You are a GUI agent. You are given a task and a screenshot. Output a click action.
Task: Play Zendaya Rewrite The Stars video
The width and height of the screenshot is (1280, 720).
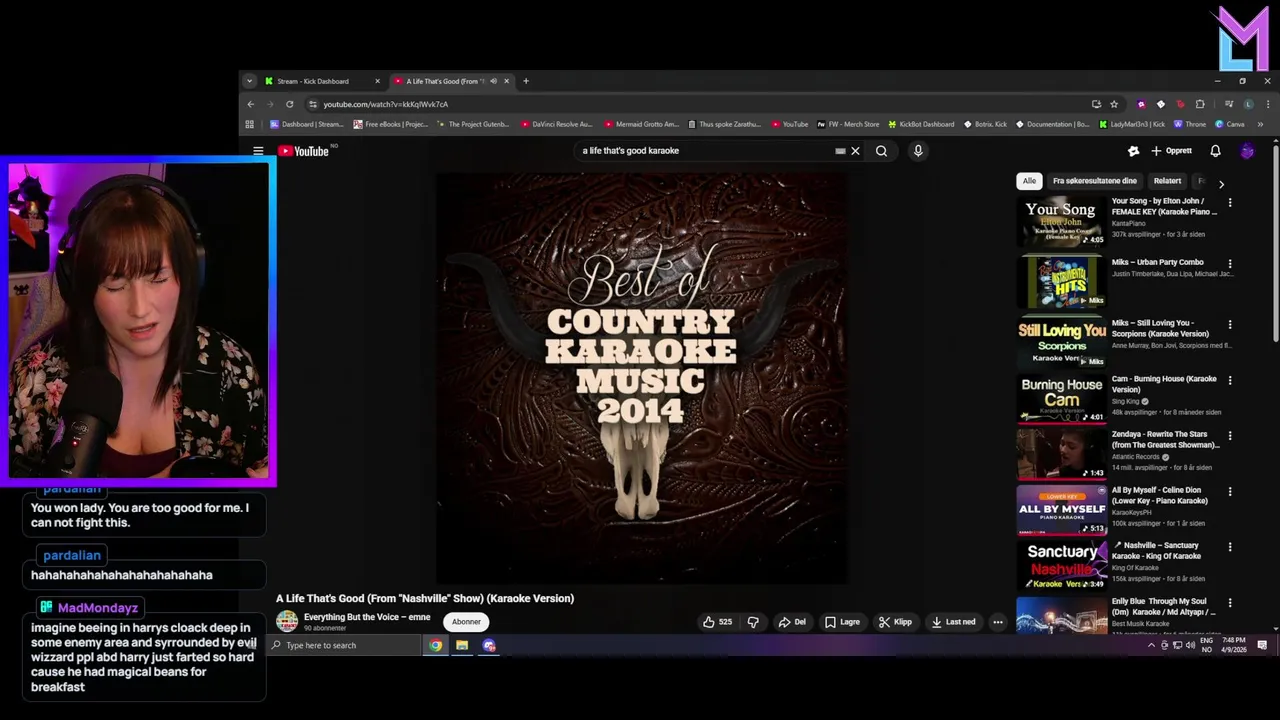pos(1061,454)
